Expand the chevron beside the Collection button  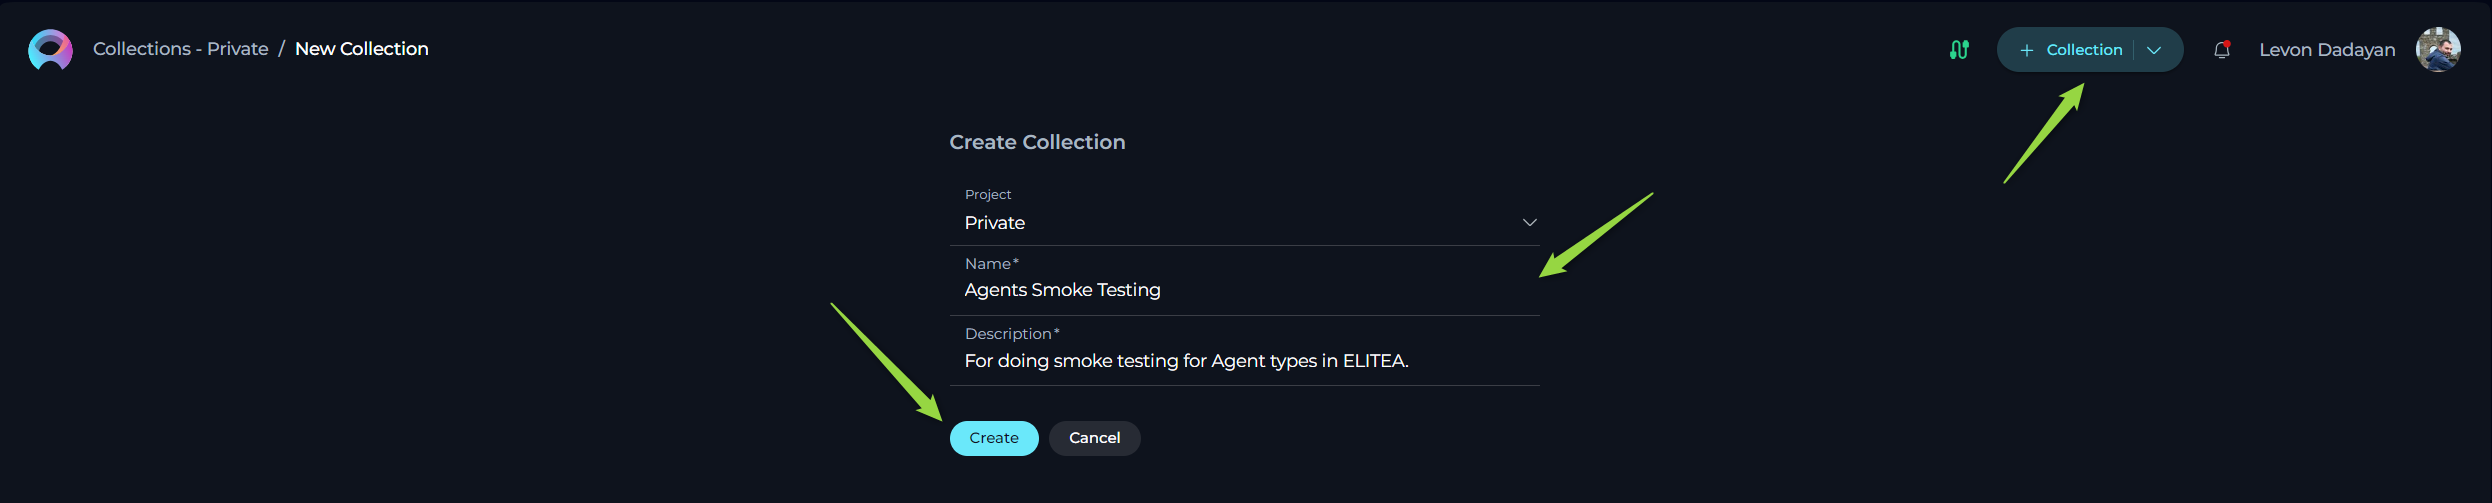[2154, 50]
